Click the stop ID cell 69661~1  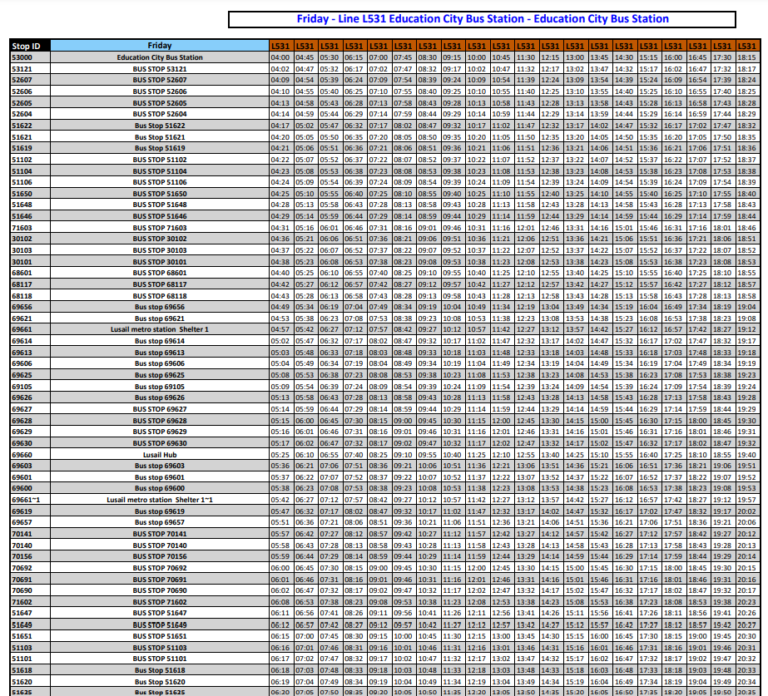(26, 499)
